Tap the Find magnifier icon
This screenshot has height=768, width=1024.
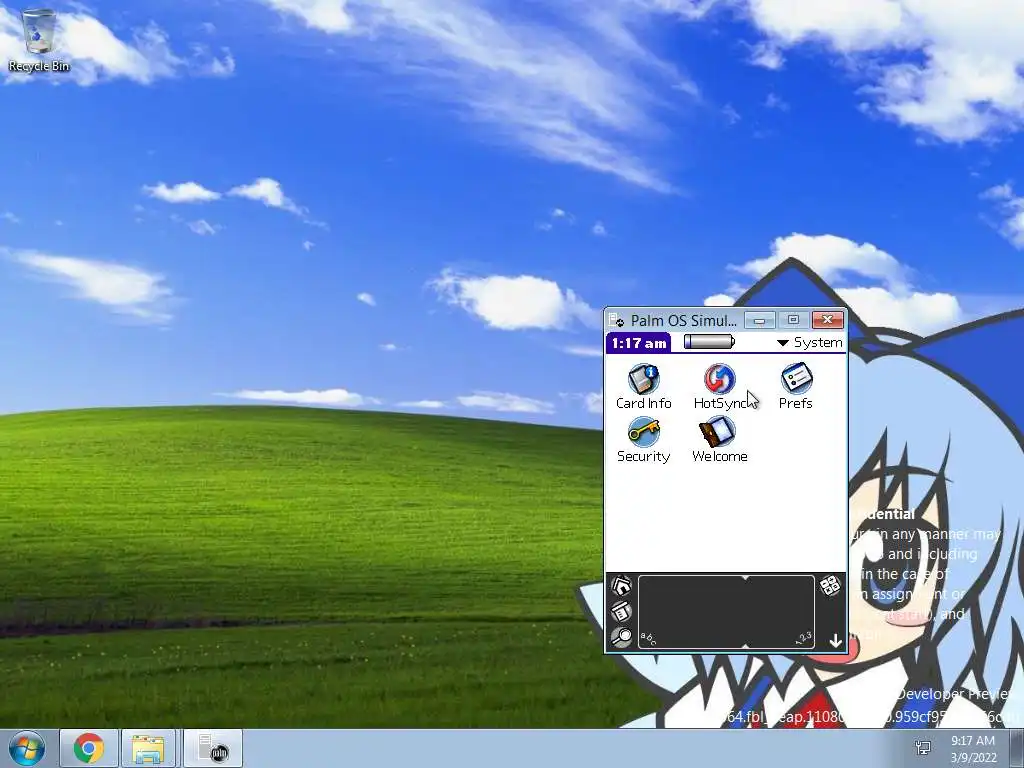(621, 637)
